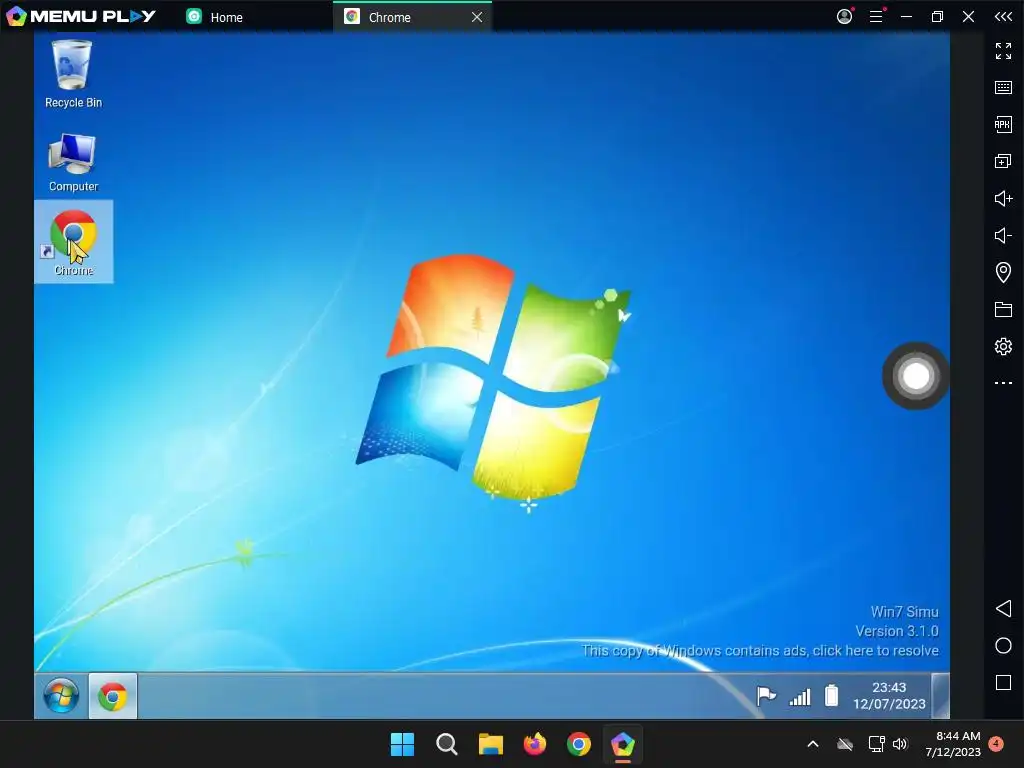Switch to the MEmu Home tab
Screen dimensions: 1024x768
pyautogui.click(x=214, y=17)
